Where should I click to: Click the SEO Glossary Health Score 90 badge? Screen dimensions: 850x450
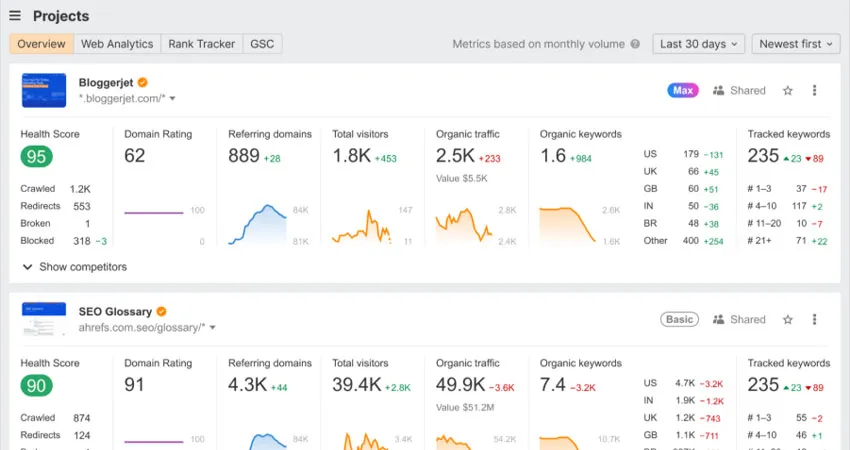point(36,385)
